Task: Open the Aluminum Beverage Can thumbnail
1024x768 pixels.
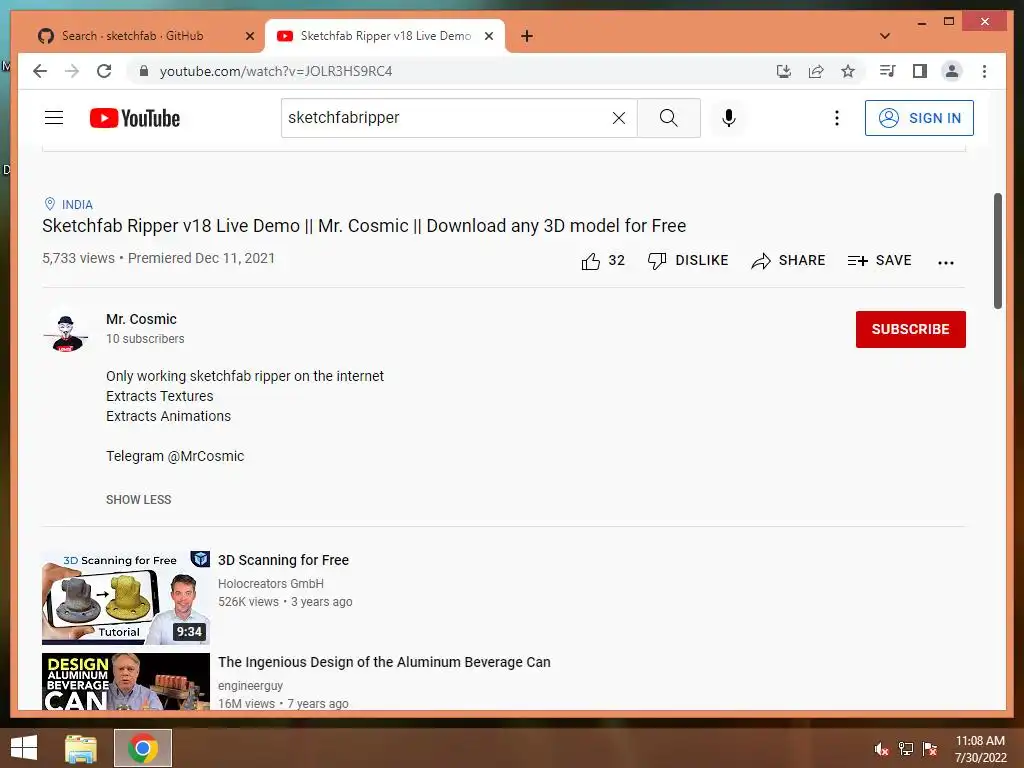Action: click(126, 682)
